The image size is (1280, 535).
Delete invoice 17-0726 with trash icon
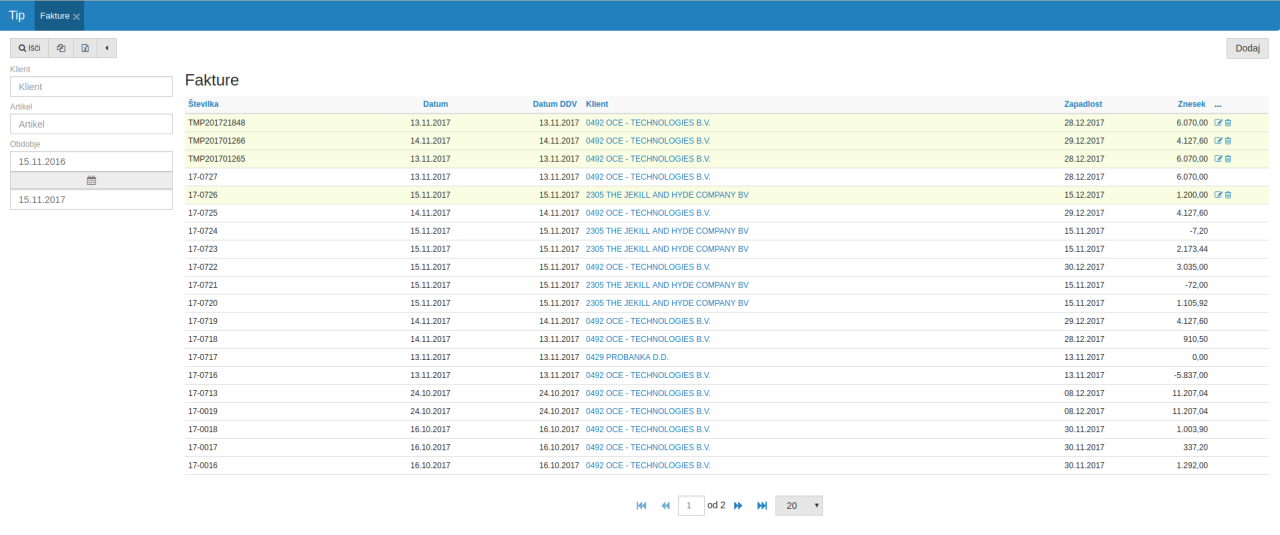[1228, 195]
